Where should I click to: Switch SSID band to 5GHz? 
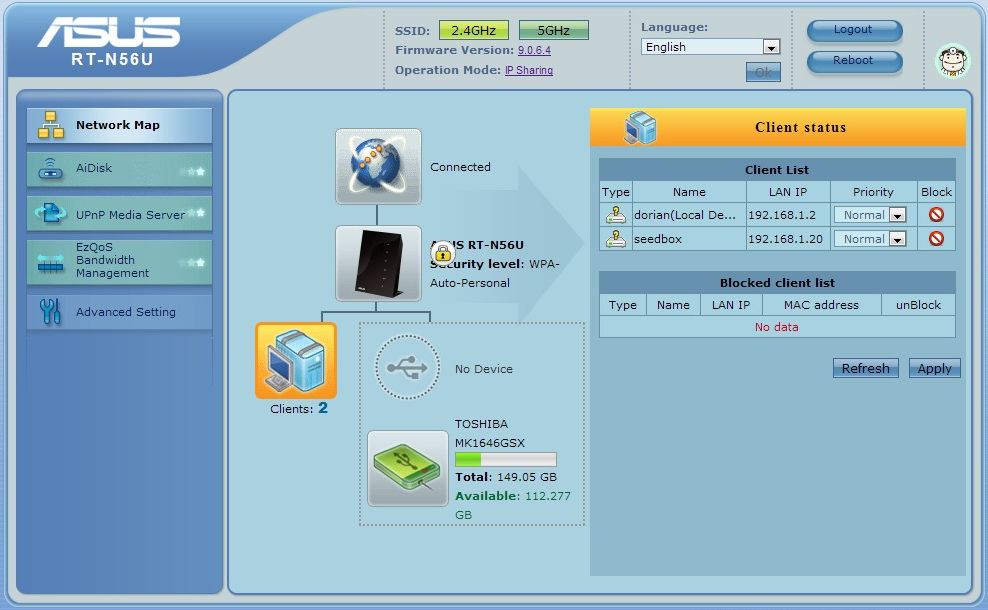[x=553, y=30]
